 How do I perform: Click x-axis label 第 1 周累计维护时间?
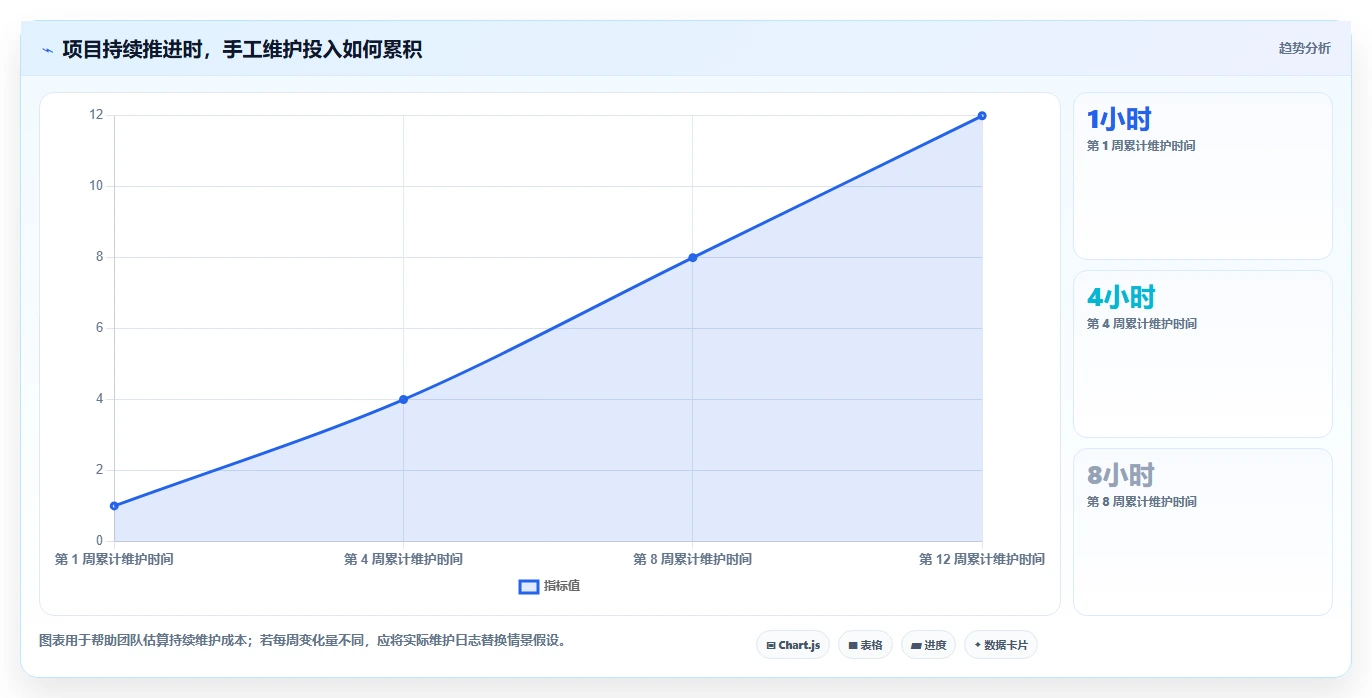coord(114,559)
